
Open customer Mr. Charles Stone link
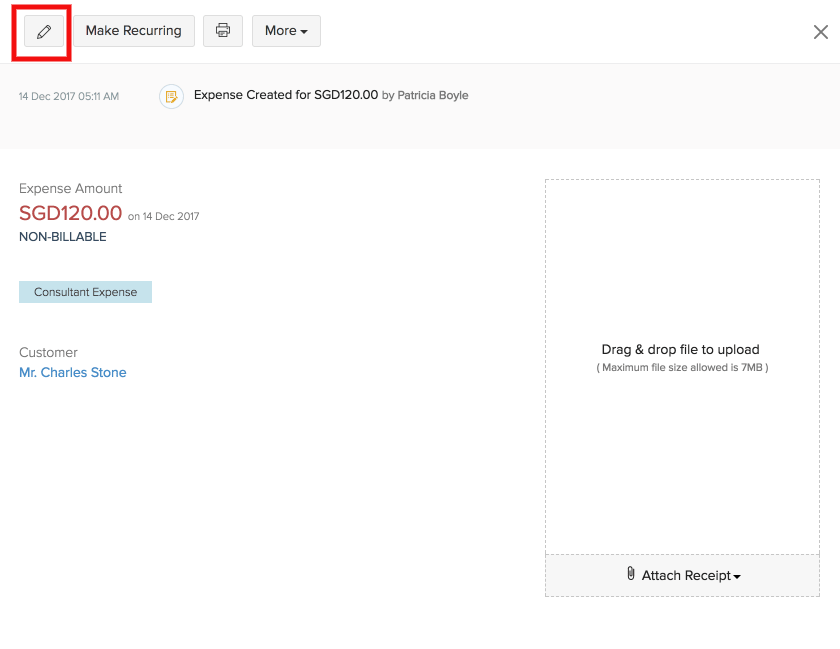[73, 372]
